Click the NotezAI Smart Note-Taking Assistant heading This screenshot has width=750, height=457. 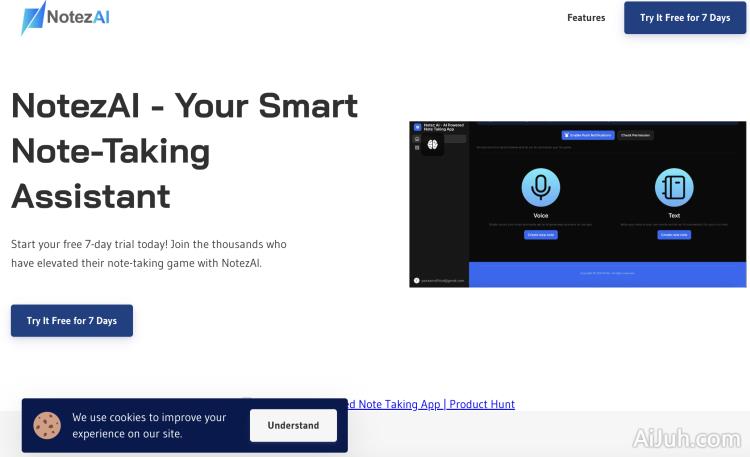184,149
